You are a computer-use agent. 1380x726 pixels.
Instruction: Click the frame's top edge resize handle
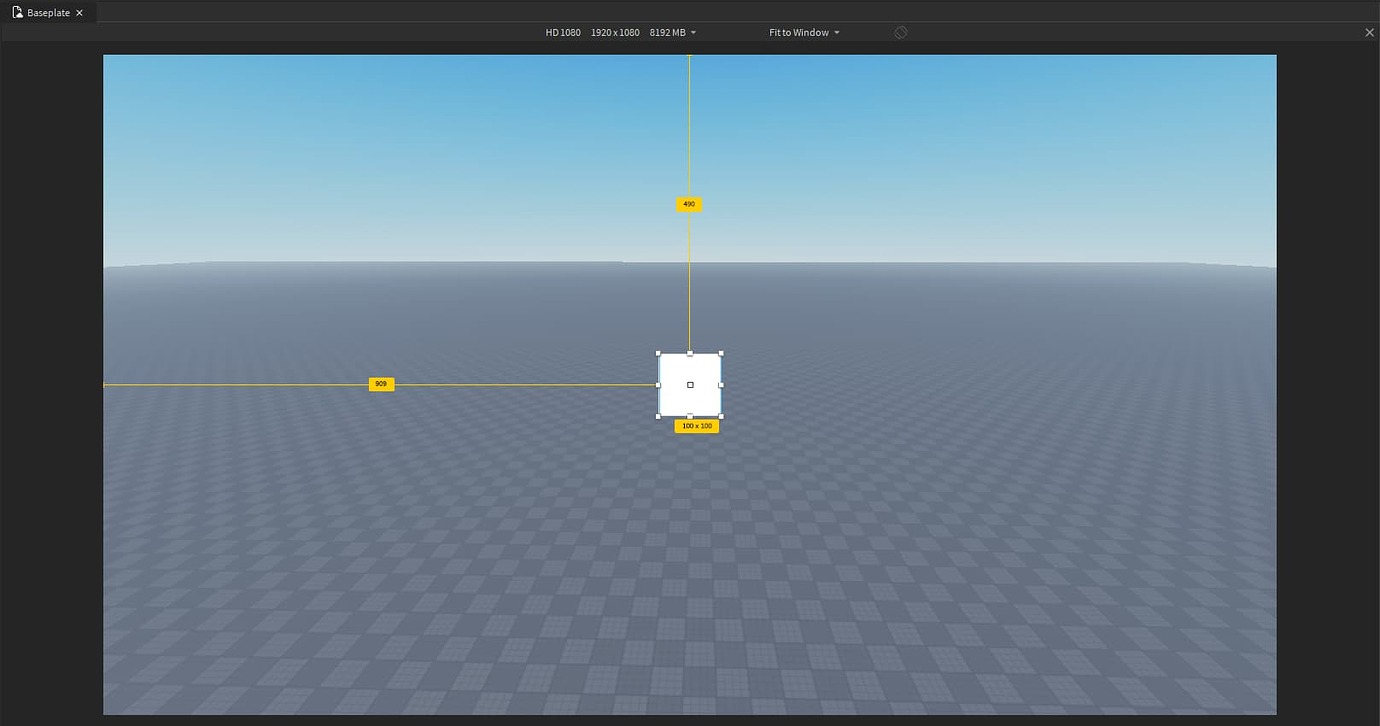click(x=690, y=352)
